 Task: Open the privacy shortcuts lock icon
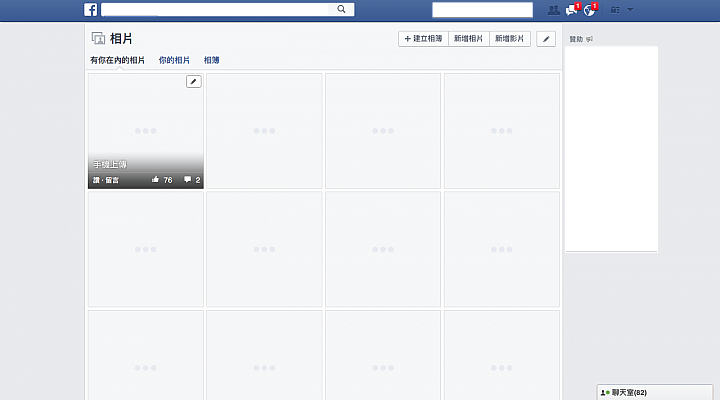point(615,10)
